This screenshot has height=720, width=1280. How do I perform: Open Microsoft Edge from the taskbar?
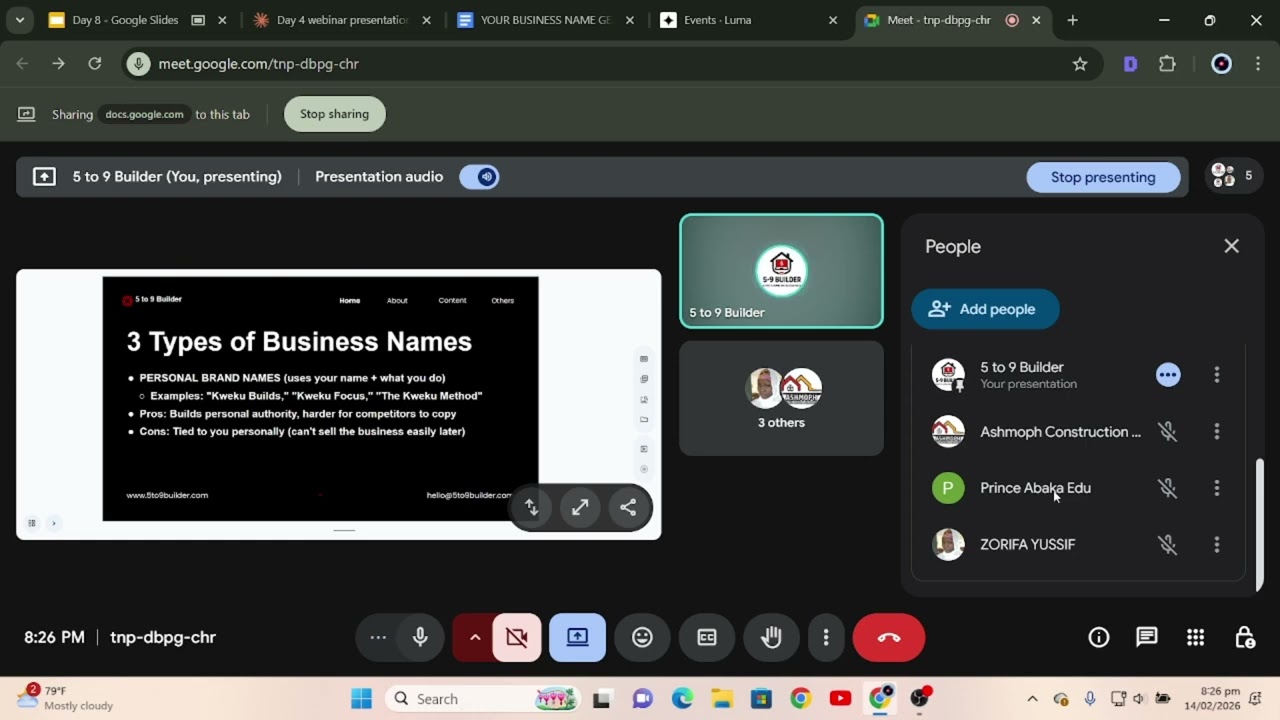coord(682,699)
